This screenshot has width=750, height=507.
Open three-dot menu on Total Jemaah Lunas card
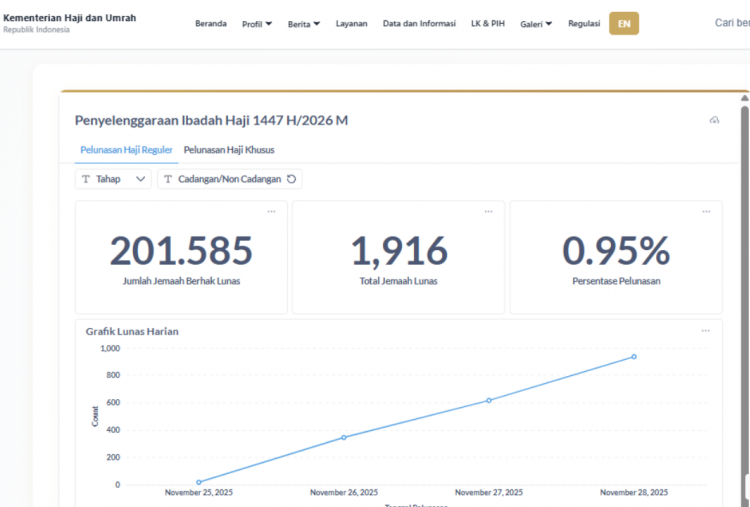488,211
